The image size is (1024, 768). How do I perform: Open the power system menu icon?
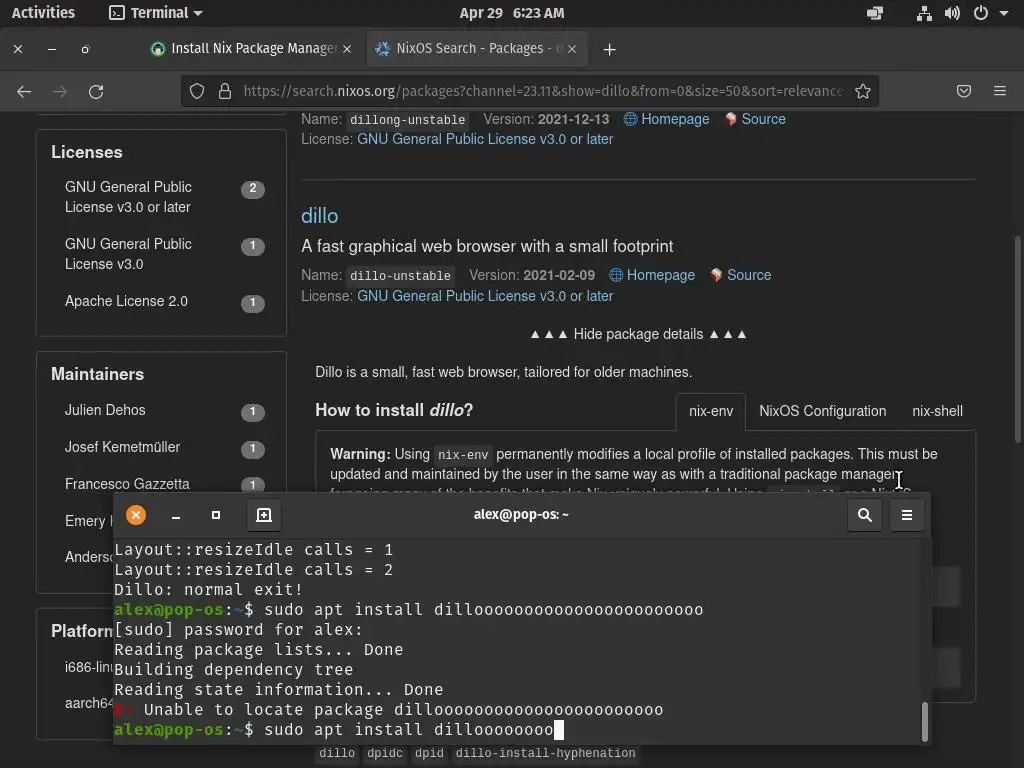(981, 13)
